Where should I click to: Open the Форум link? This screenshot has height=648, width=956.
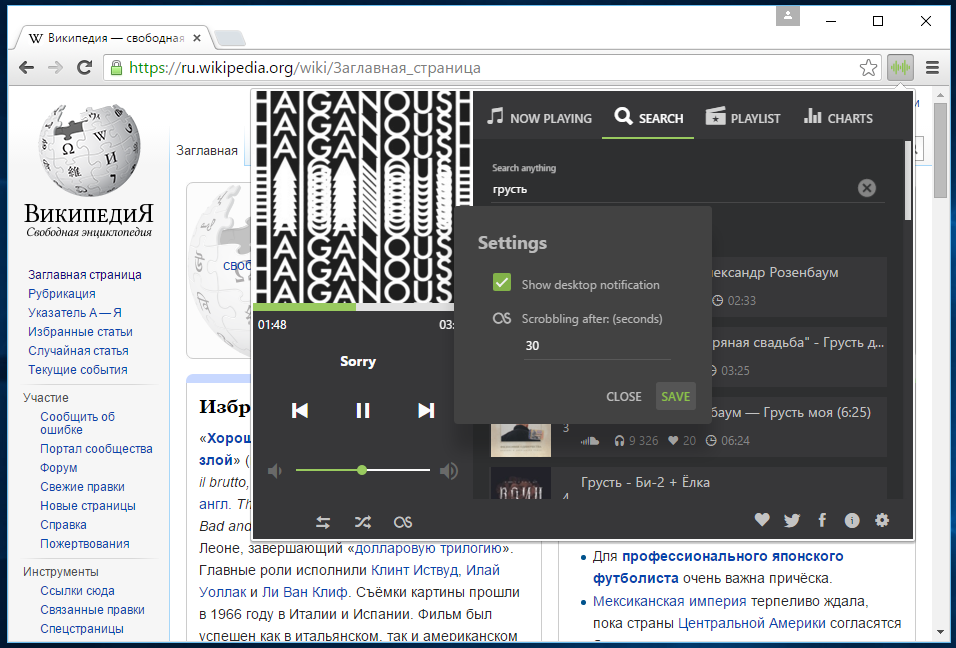(59, 468)
